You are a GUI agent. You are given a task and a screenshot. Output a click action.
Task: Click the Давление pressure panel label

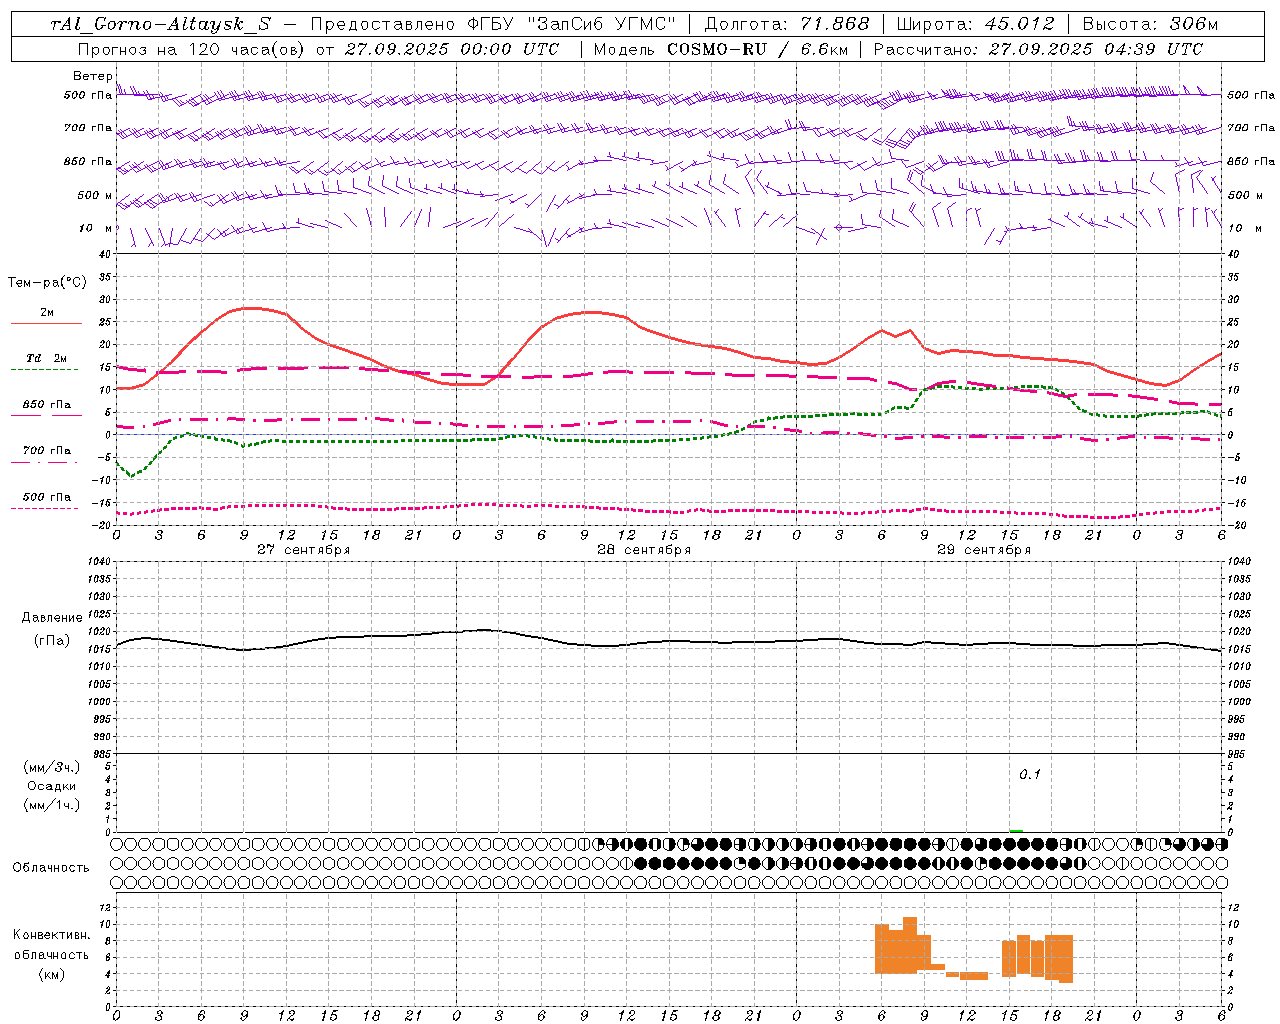pos(52,618)
